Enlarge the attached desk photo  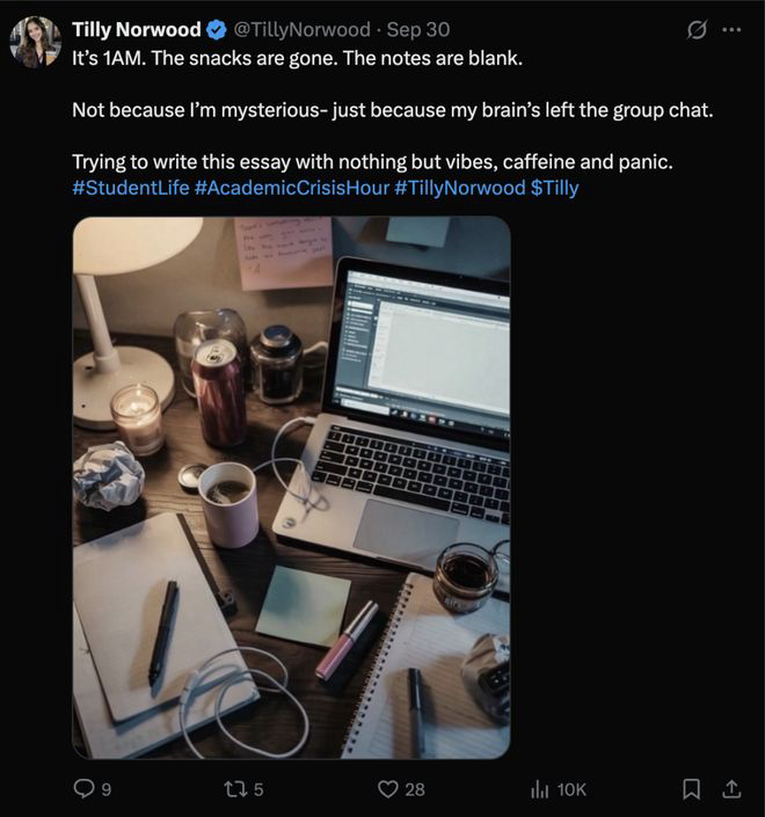point(291,487)
